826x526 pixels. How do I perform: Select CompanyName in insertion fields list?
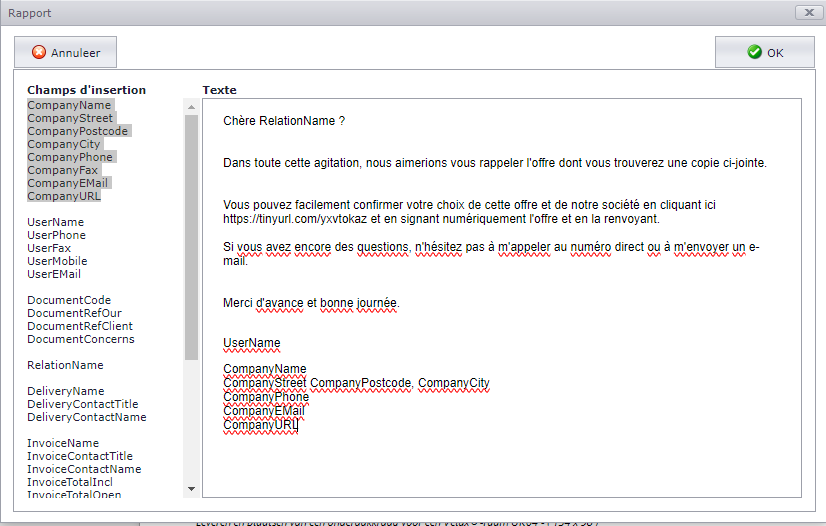(x=69, y=105)
